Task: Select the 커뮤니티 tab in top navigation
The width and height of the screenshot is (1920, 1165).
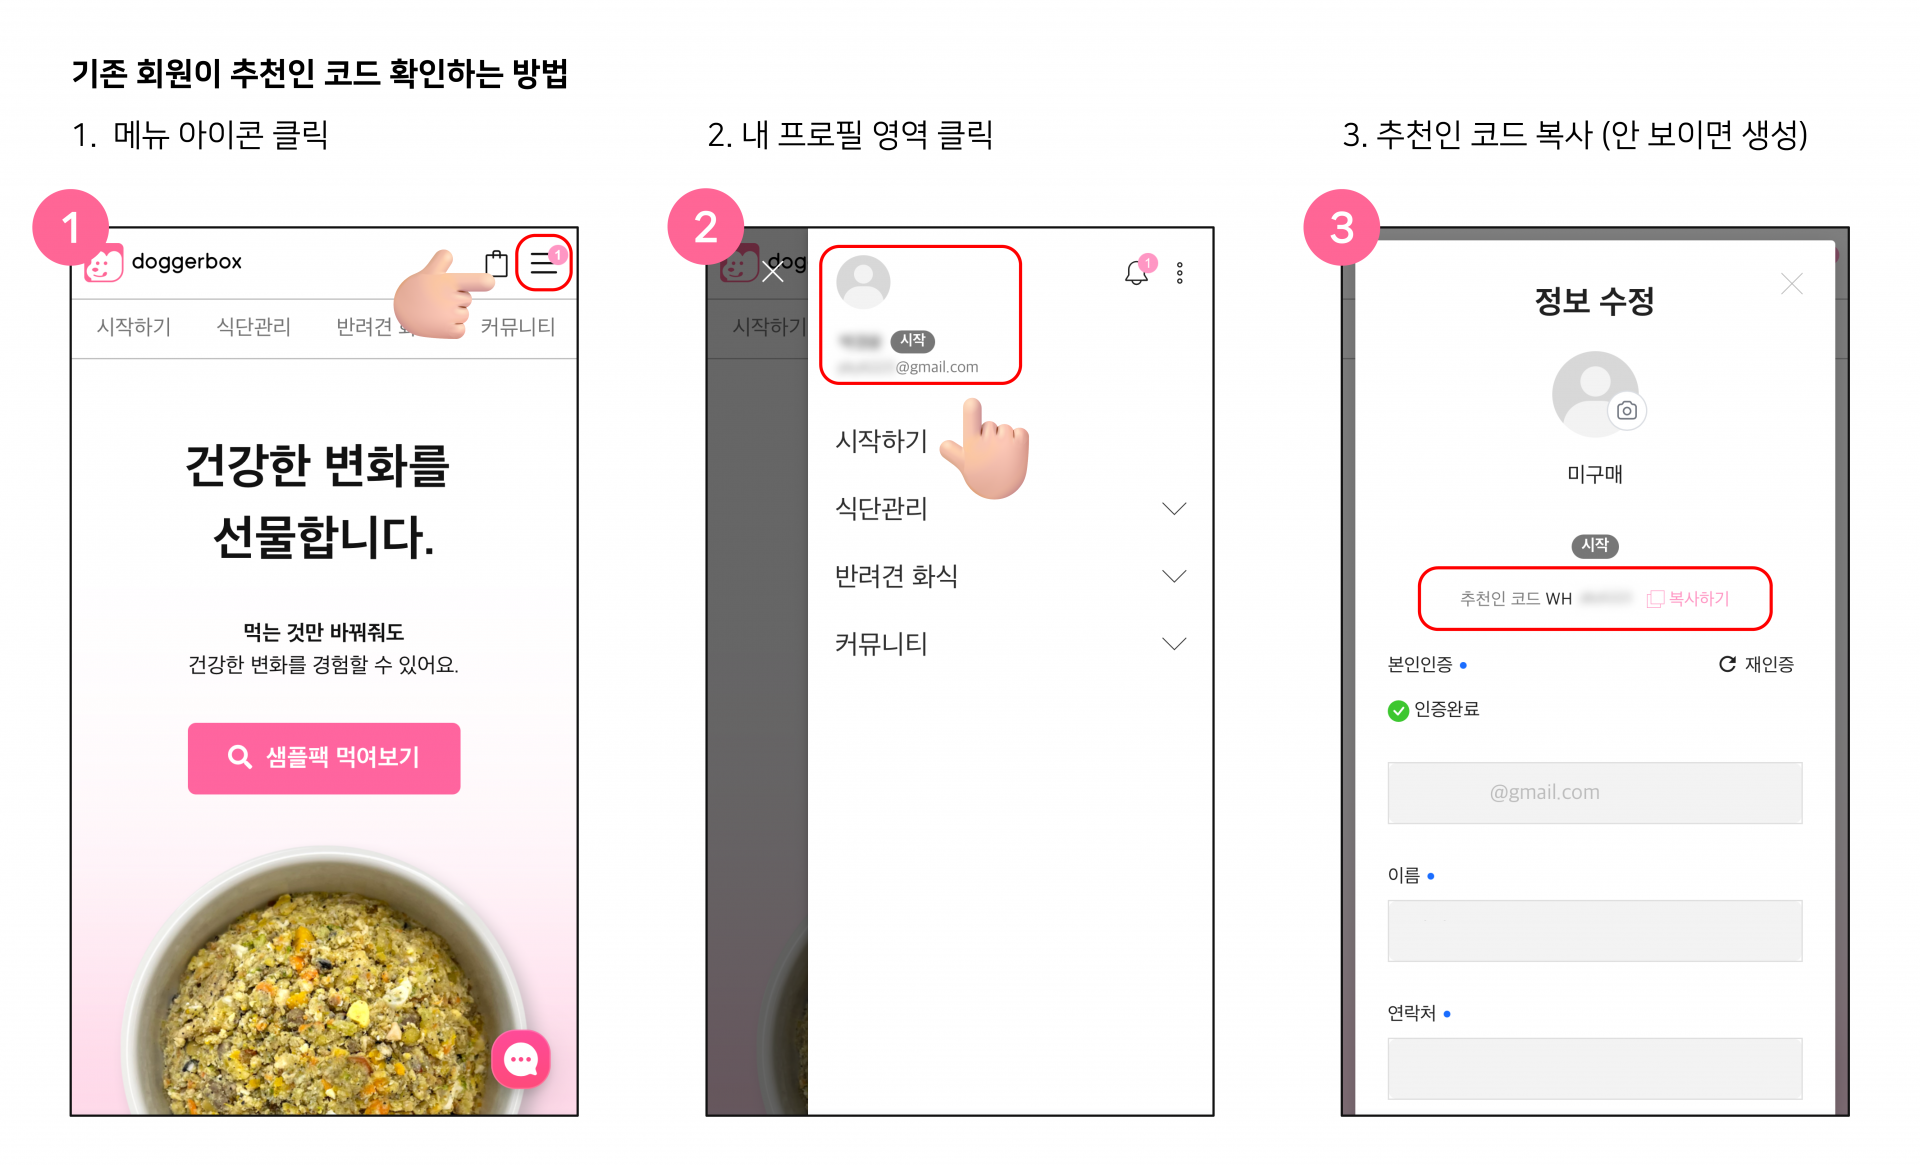Action: (518, 327)
